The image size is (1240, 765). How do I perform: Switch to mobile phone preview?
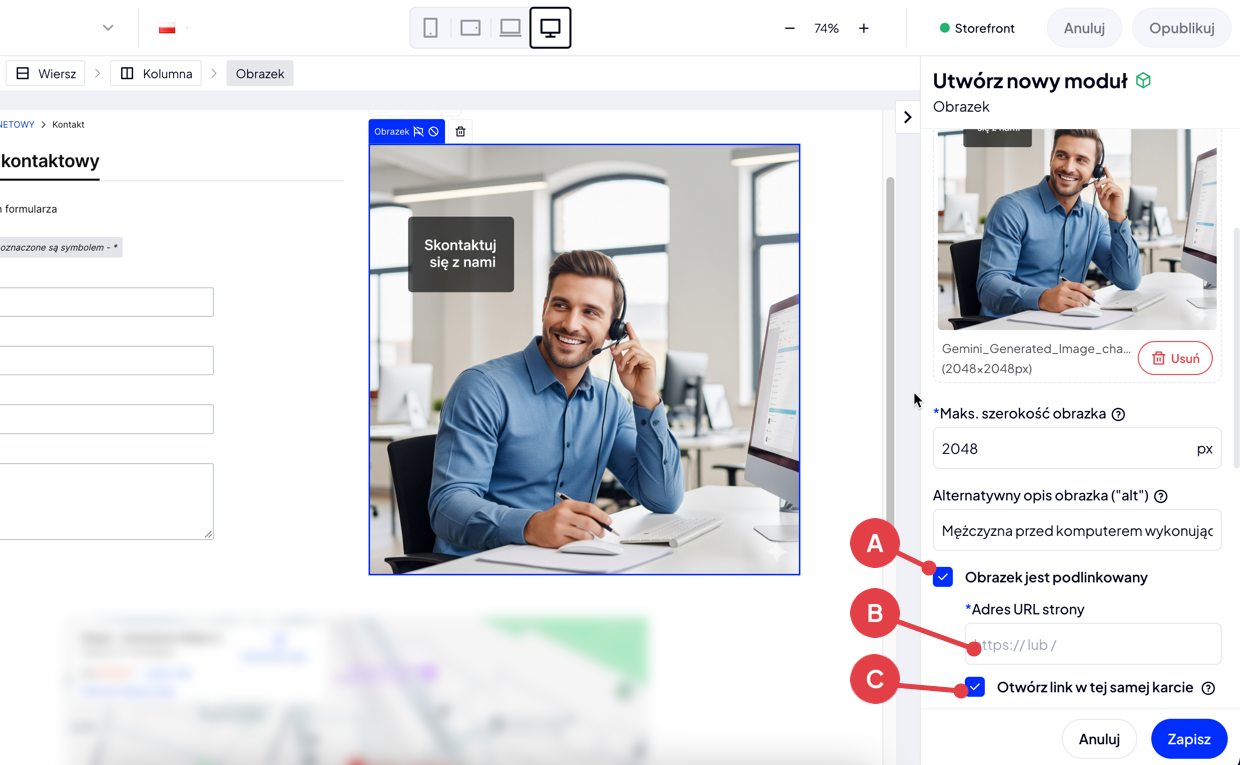tap(431, 28)
